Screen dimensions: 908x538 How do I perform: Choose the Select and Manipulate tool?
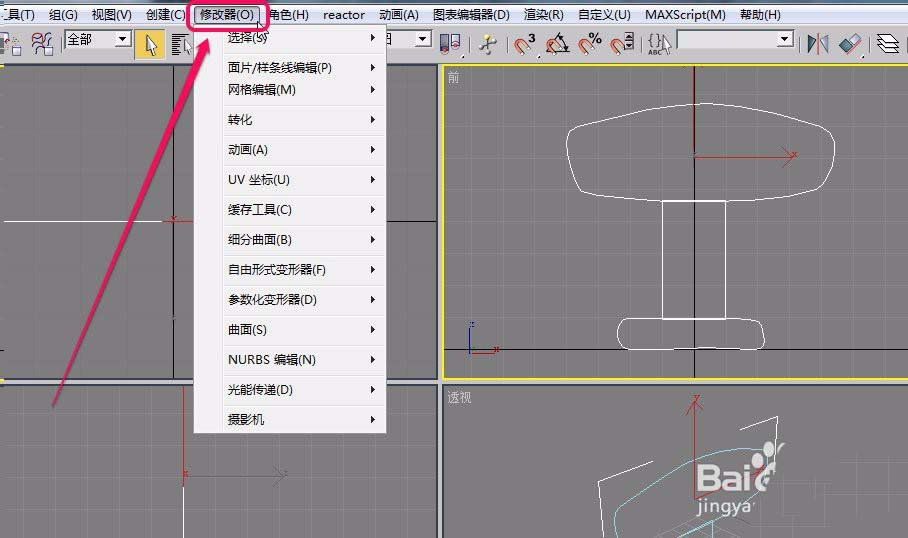pos(488,44)
